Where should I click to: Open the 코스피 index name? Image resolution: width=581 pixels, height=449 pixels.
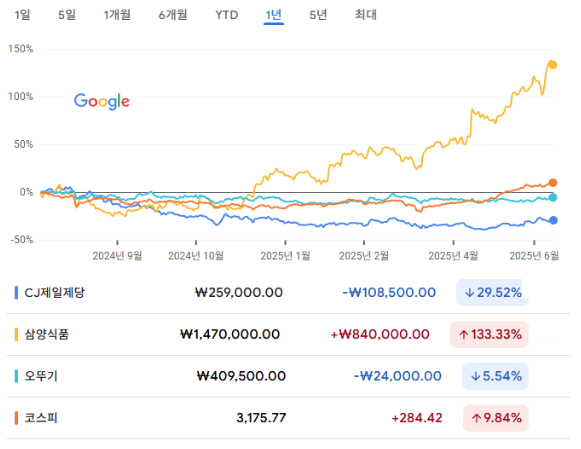pyautogui.click(x=41, y=418)
